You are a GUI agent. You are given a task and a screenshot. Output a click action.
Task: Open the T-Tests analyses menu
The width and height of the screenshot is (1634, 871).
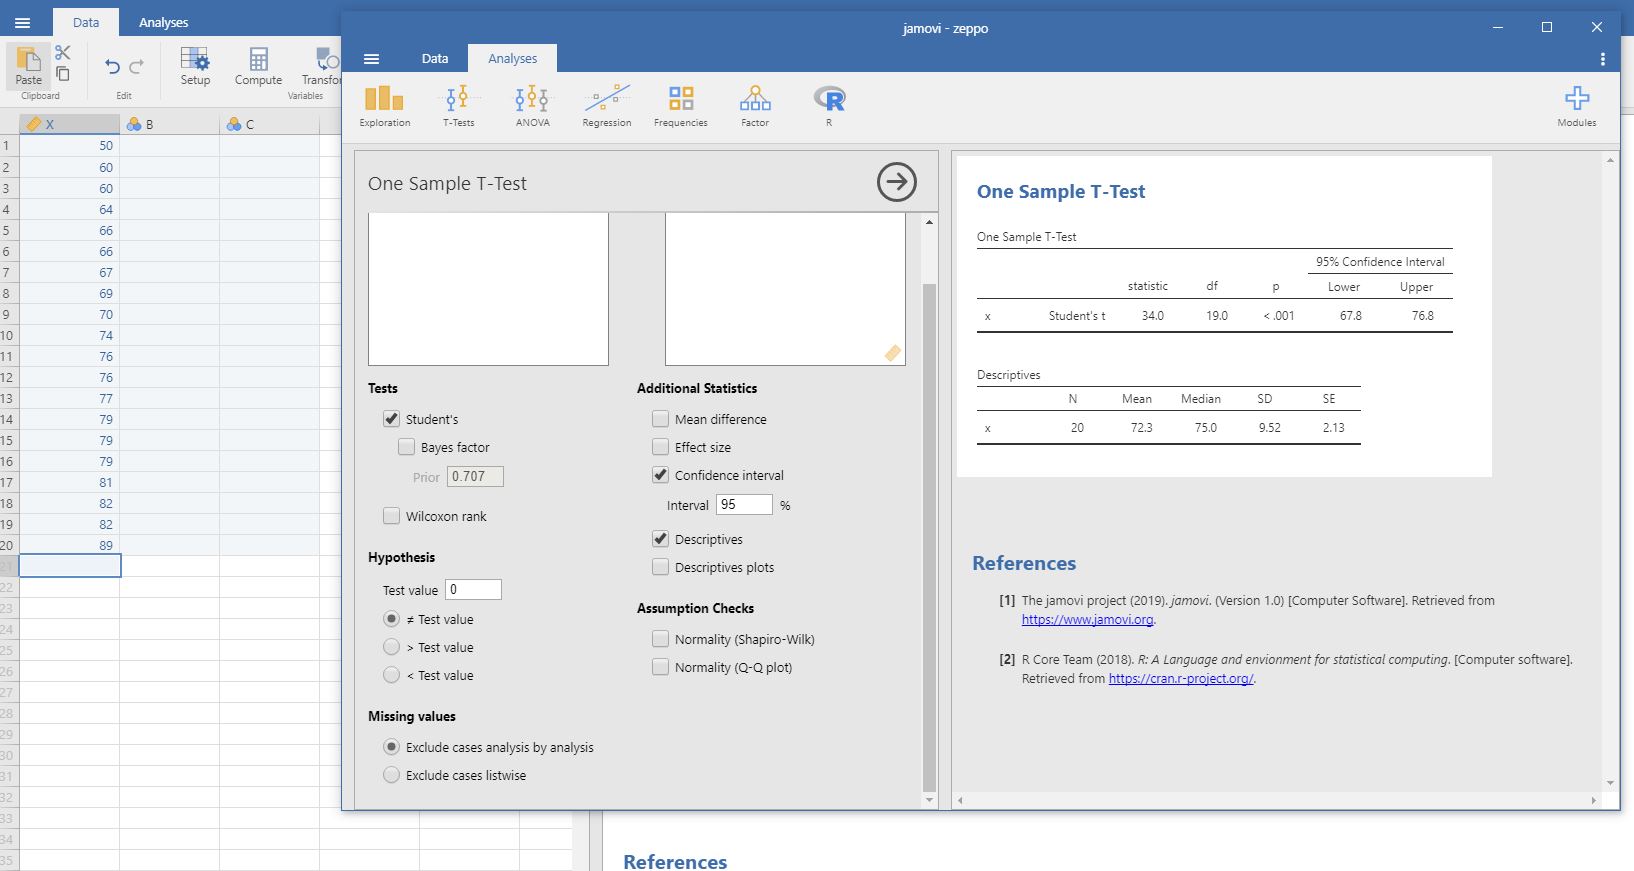click(x=458, y=106)
